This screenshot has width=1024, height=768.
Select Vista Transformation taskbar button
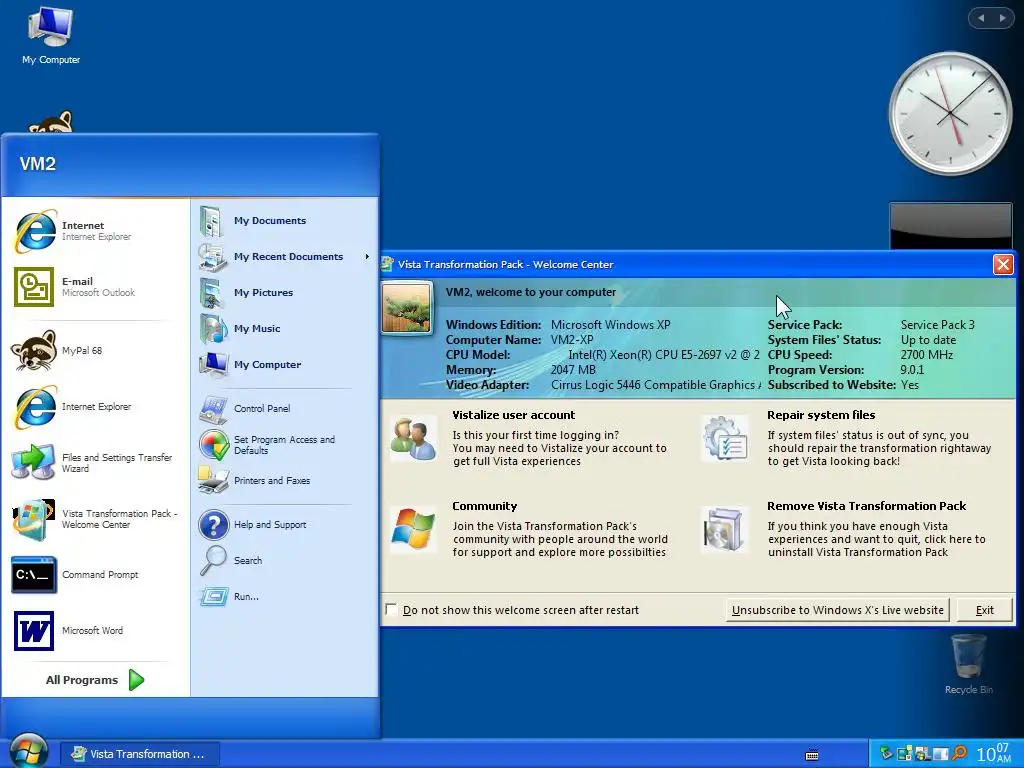pos(140,754)
